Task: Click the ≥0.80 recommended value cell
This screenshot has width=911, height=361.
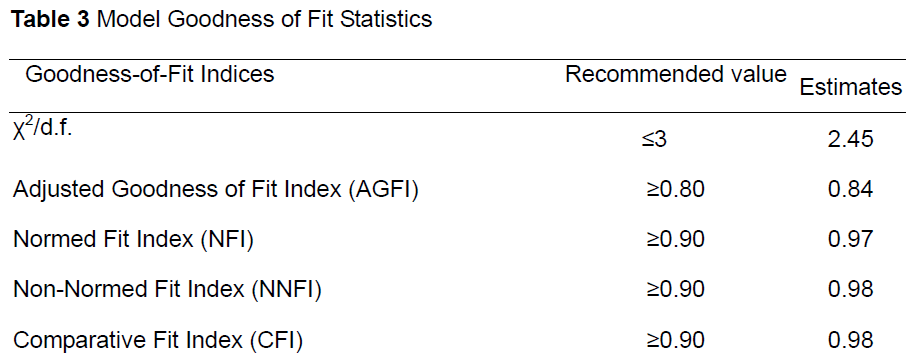Action: [676, 190]
